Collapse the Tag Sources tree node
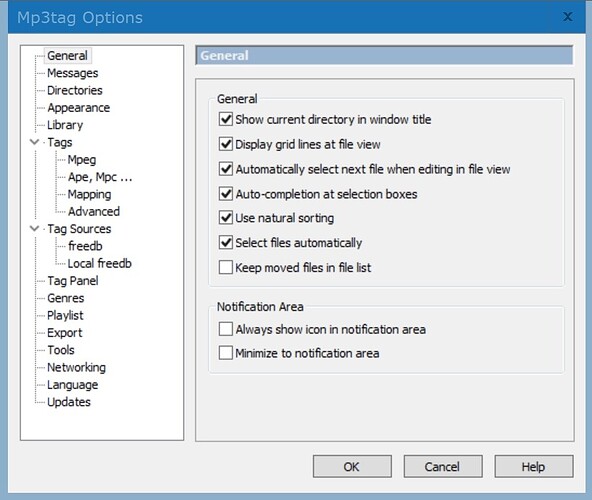 coord(34,228)
